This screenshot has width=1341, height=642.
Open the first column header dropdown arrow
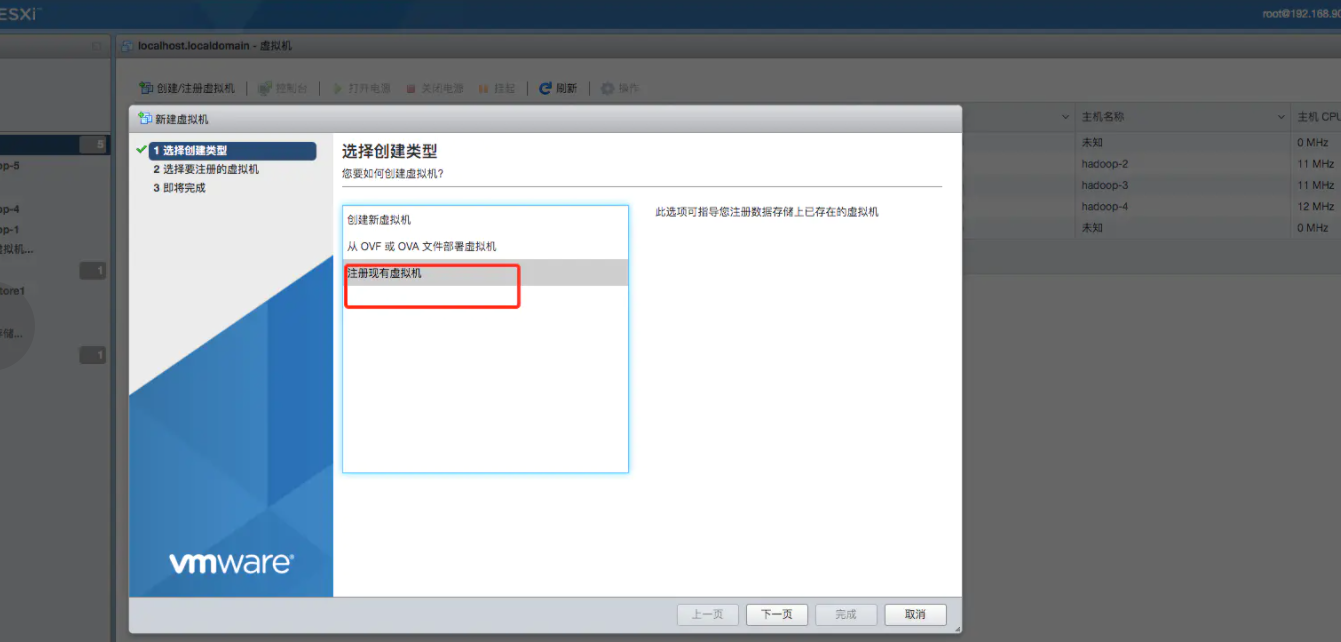point(1065,116)
